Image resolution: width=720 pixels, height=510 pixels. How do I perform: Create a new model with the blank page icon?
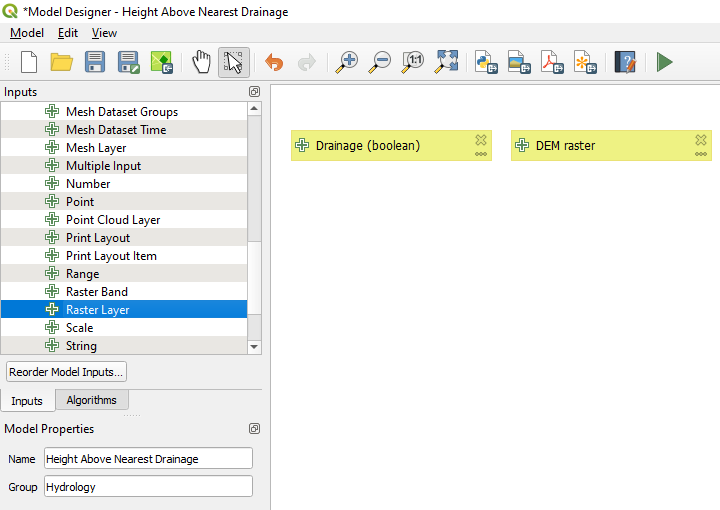pyautogui.click(x=29, y=62)
